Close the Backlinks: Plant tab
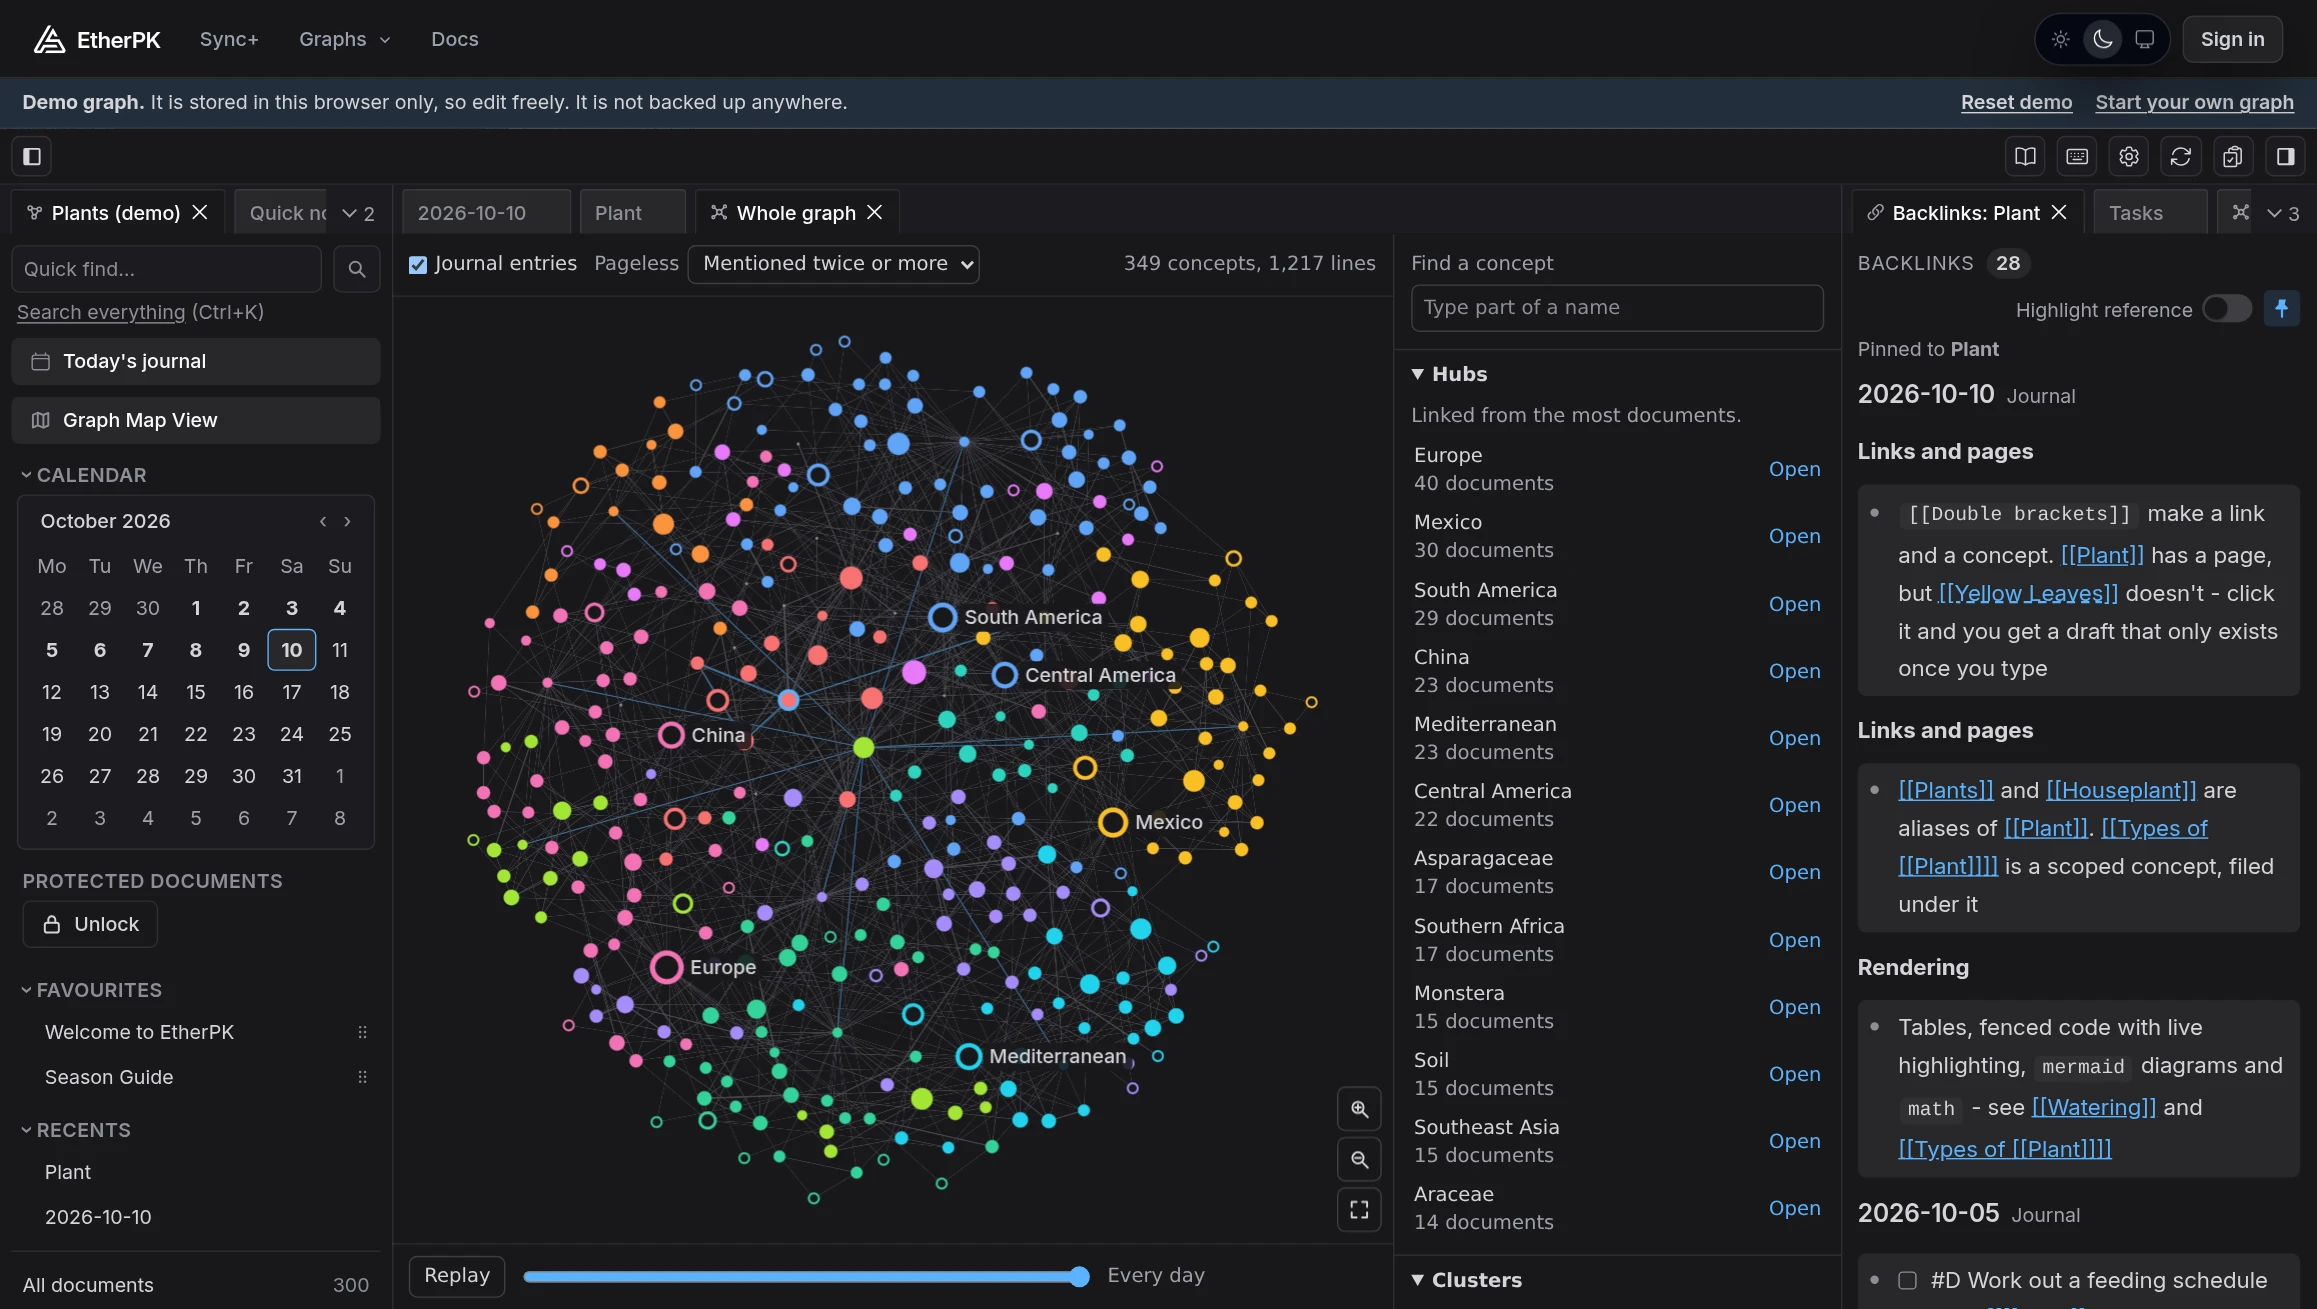The width and height of the screenshot is (2317, 1309). [x=2059, y=212]
